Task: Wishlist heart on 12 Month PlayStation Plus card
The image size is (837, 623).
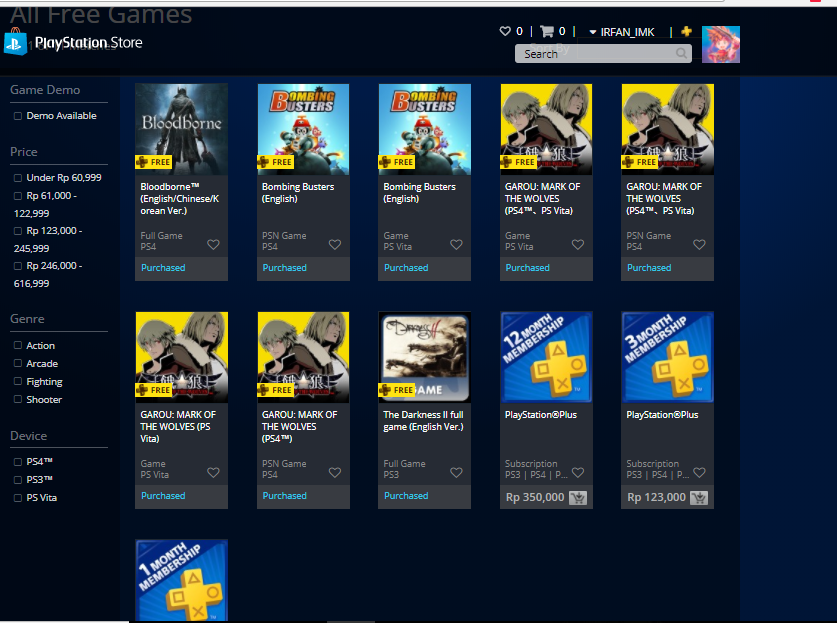Action: tap(578, 472)
